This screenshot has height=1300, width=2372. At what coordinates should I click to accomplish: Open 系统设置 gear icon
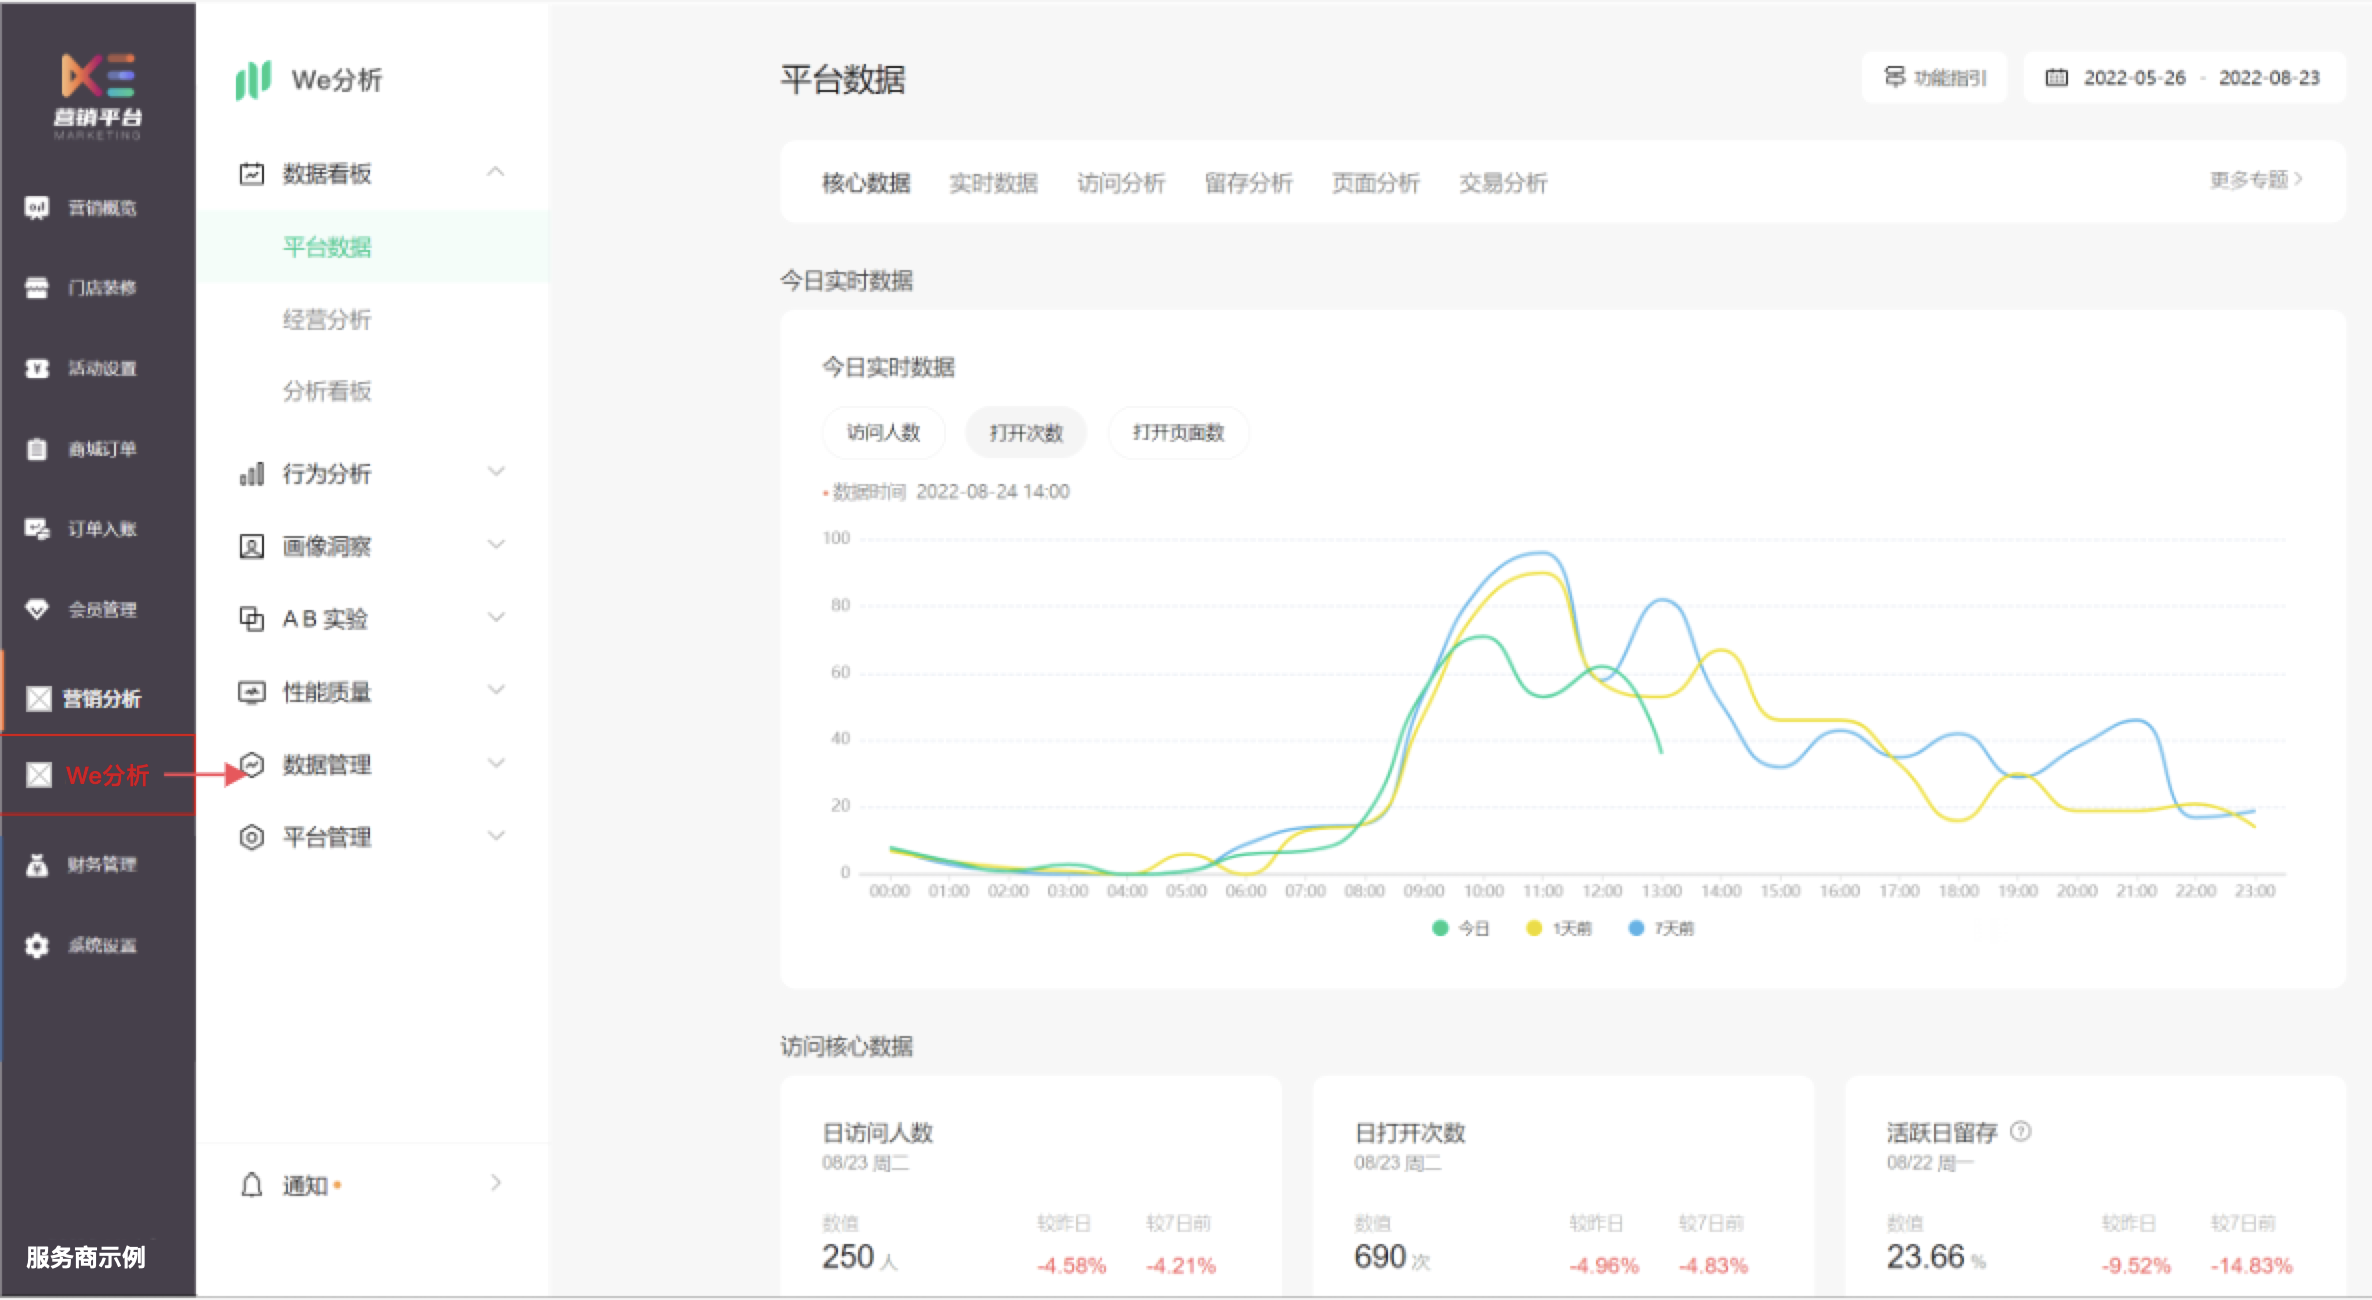(x=37, y=945)
